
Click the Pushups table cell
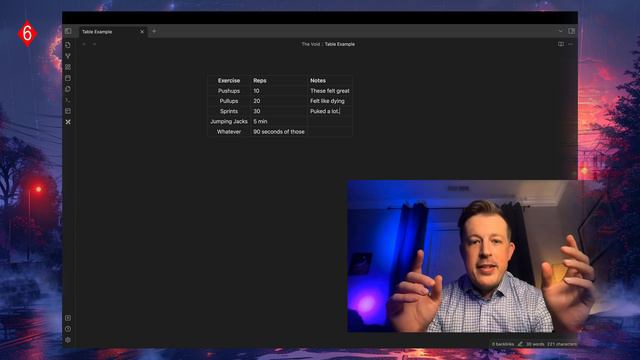click(229, 91)
